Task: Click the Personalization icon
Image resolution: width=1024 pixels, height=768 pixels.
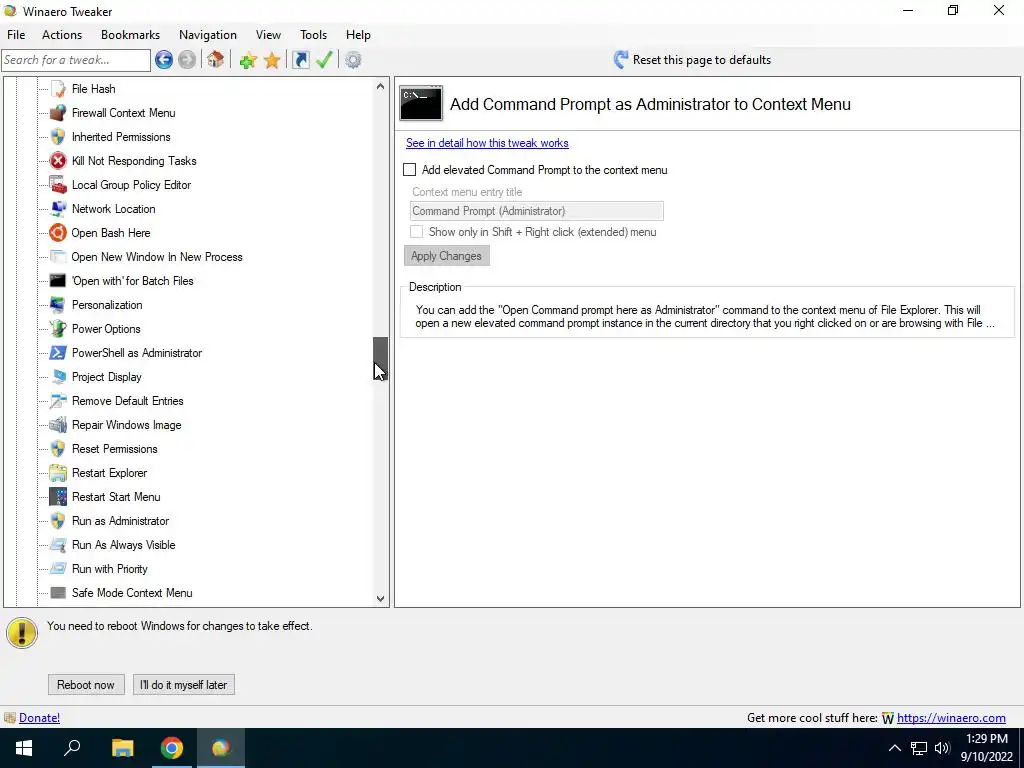Action: (58, 305)
